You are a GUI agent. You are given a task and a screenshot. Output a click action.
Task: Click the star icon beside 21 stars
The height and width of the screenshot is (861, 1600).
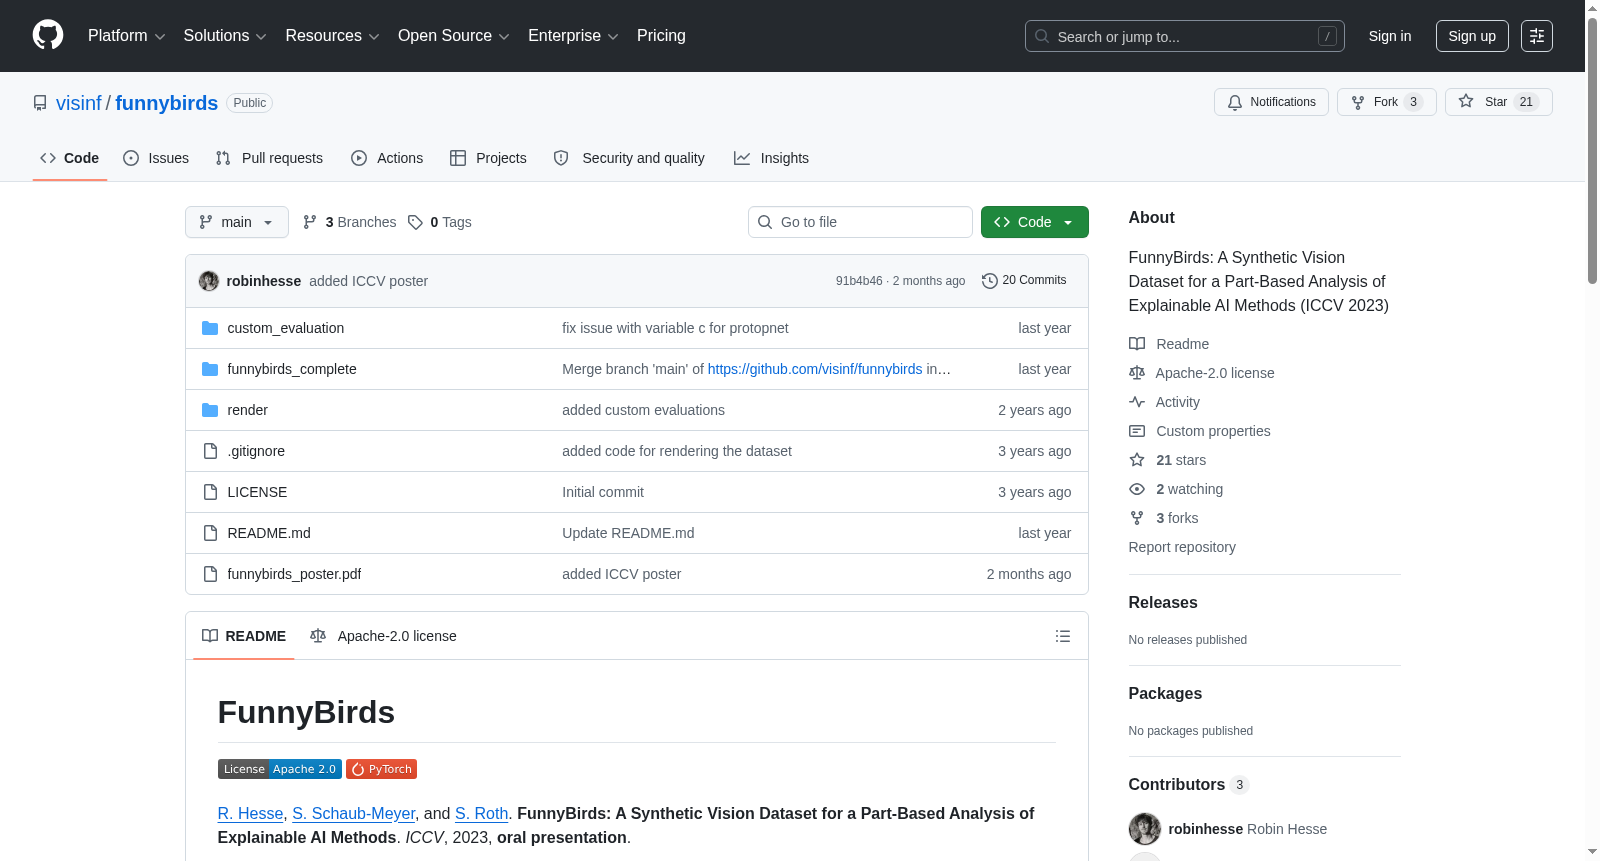(x=1137, y=460)
